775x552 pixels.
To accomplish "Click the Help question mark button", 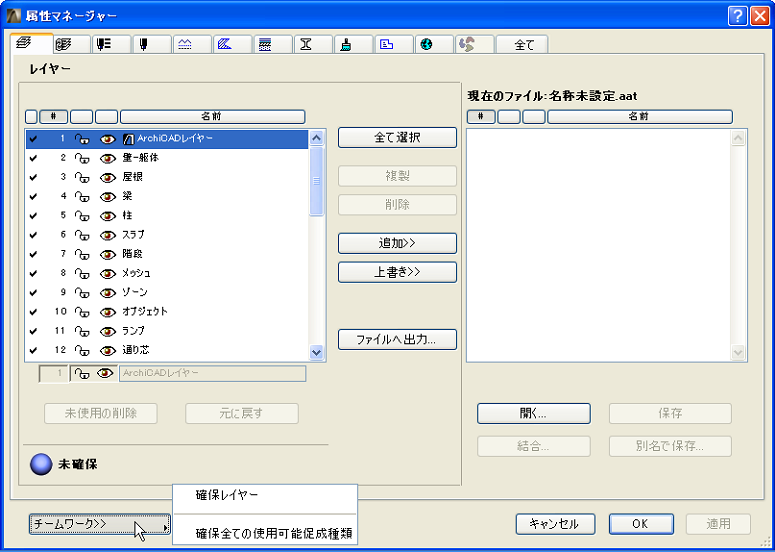I will tap(737, 17).
